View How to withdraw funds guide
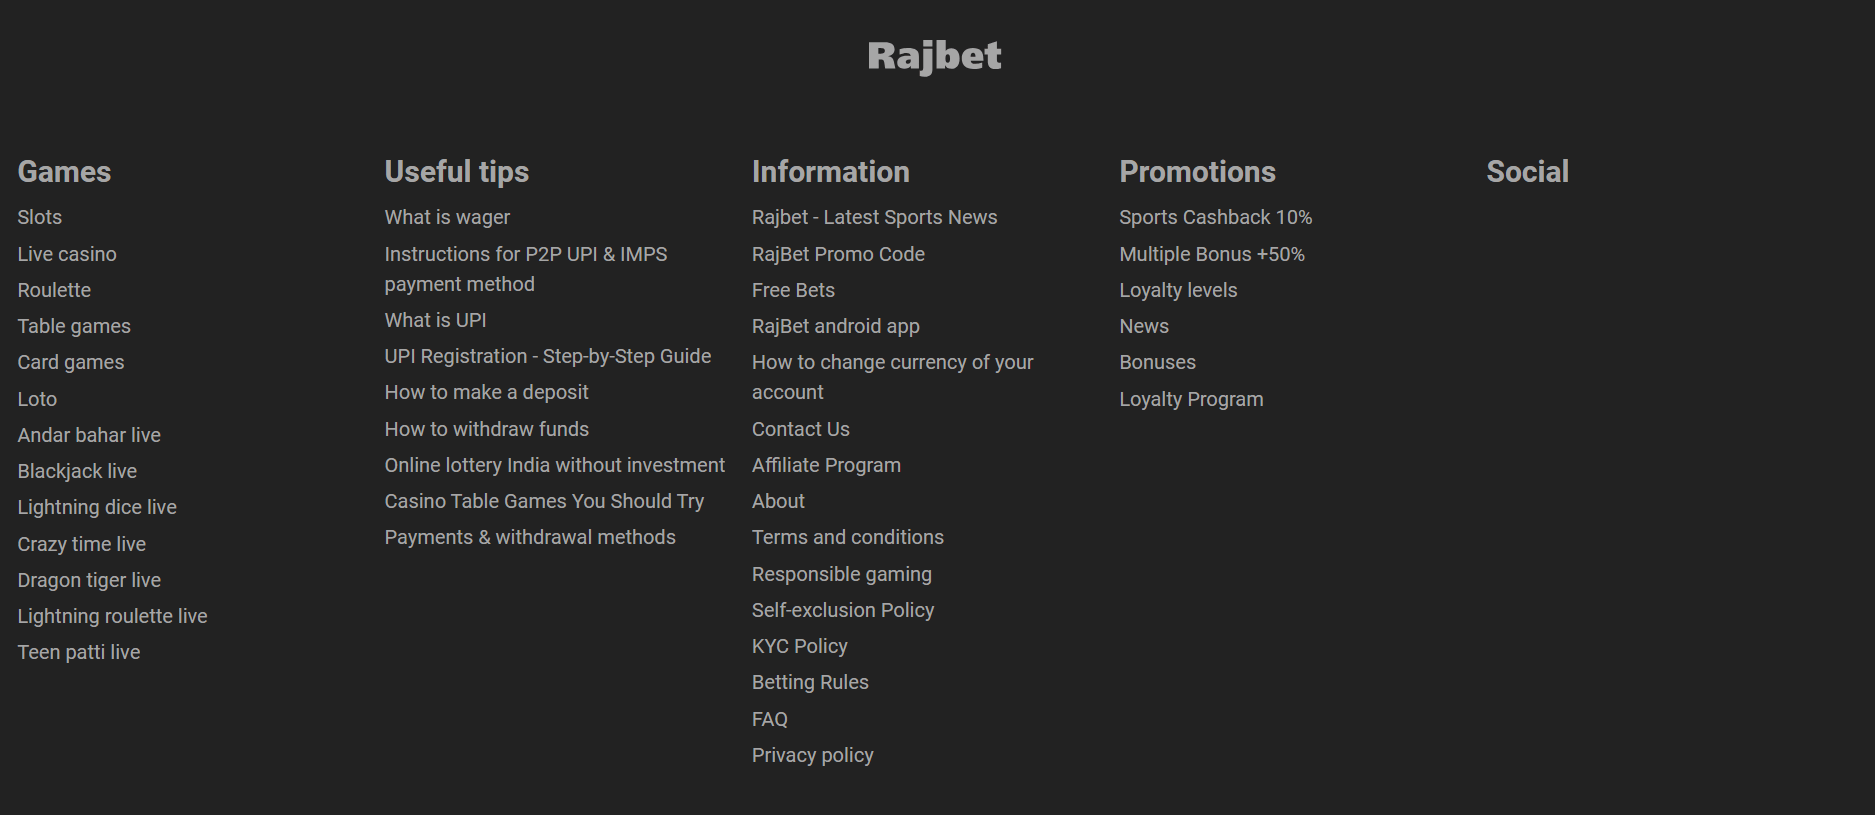This screenshot has height=815, width=1875. point(486,429)
